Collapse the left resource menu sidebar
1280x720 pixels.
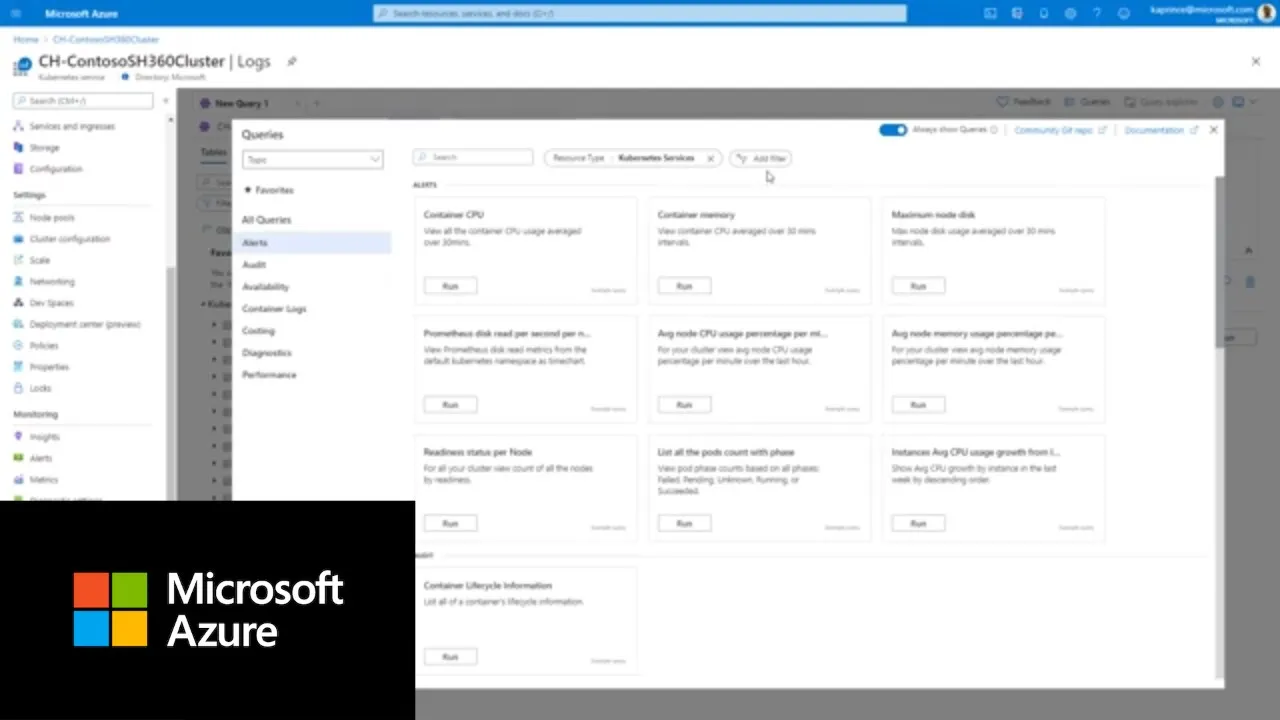166,101
